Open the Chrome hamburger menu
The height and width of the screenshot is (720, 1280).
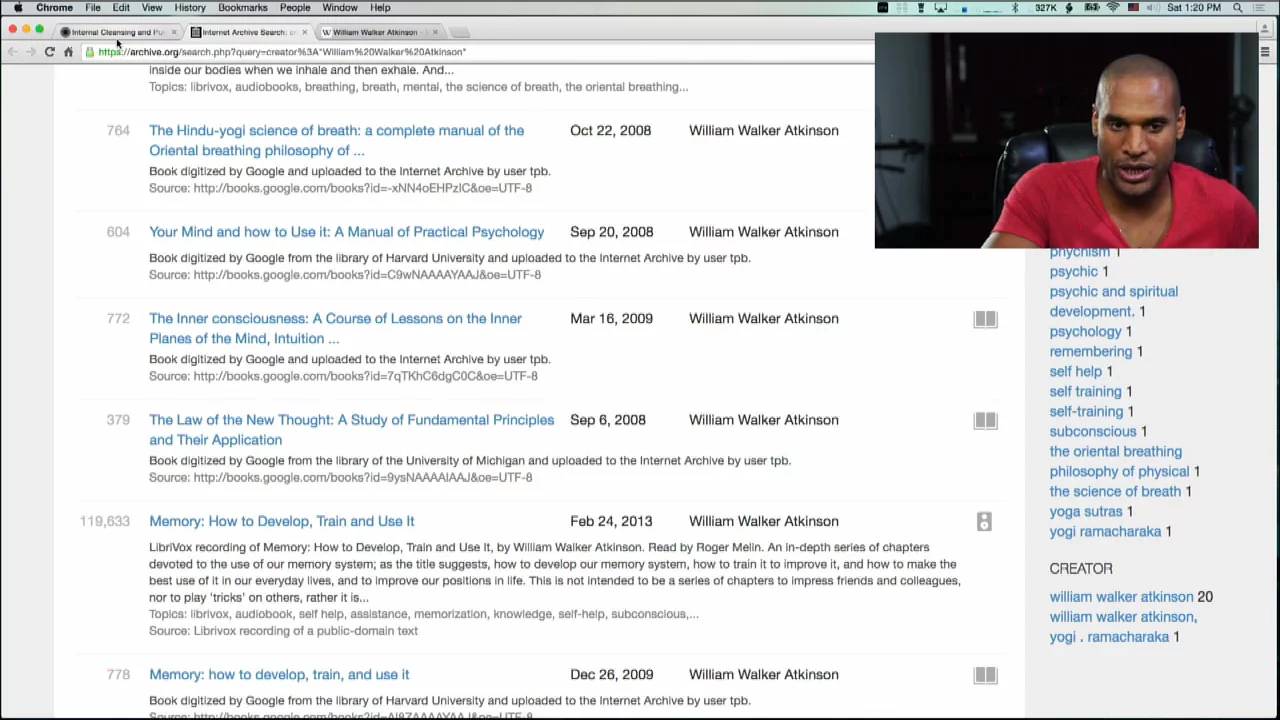1265,52
